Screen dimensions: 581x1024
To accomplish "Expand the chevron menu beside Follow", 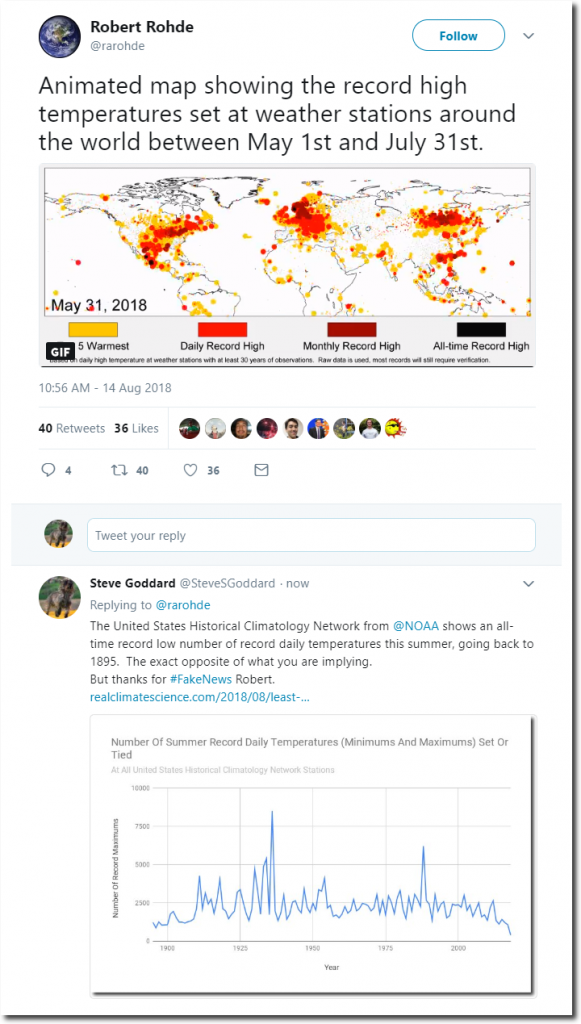I will tap(529, 36).
